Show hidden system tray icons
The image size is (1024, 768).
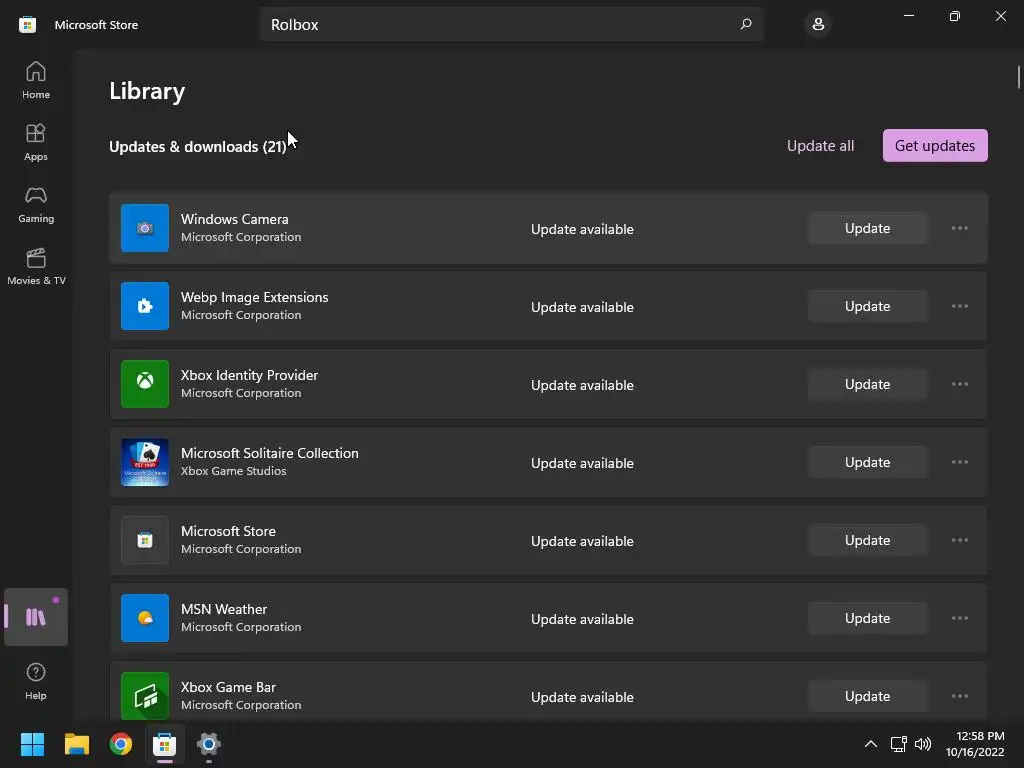[x=871, y=744]
